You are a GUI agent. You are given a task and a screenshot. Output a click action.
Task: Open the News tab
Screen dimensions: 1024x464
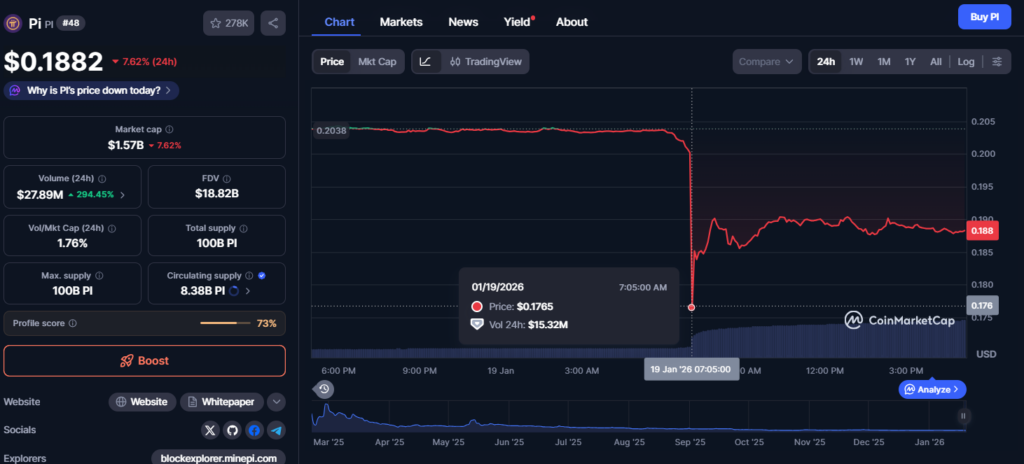(463, 22)
